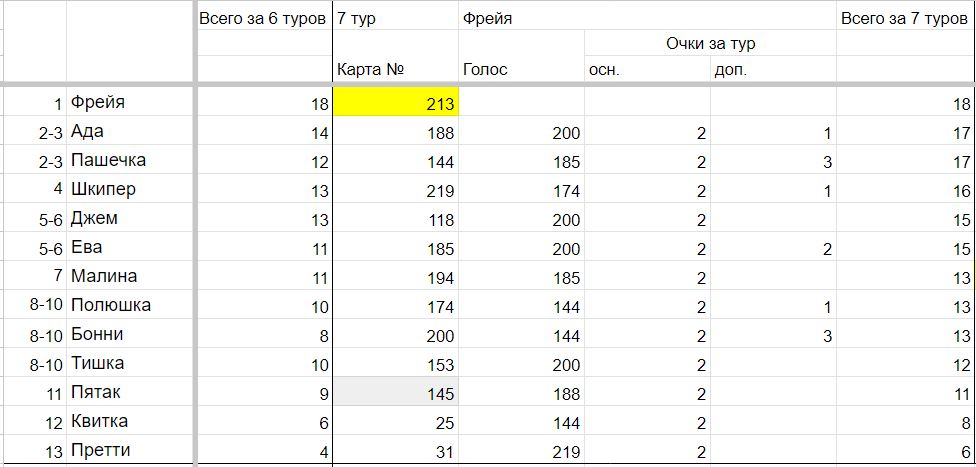Click the name cell 'Претти'
The height and width of the screenshot is (467, 976).
[x=130, y=450]
